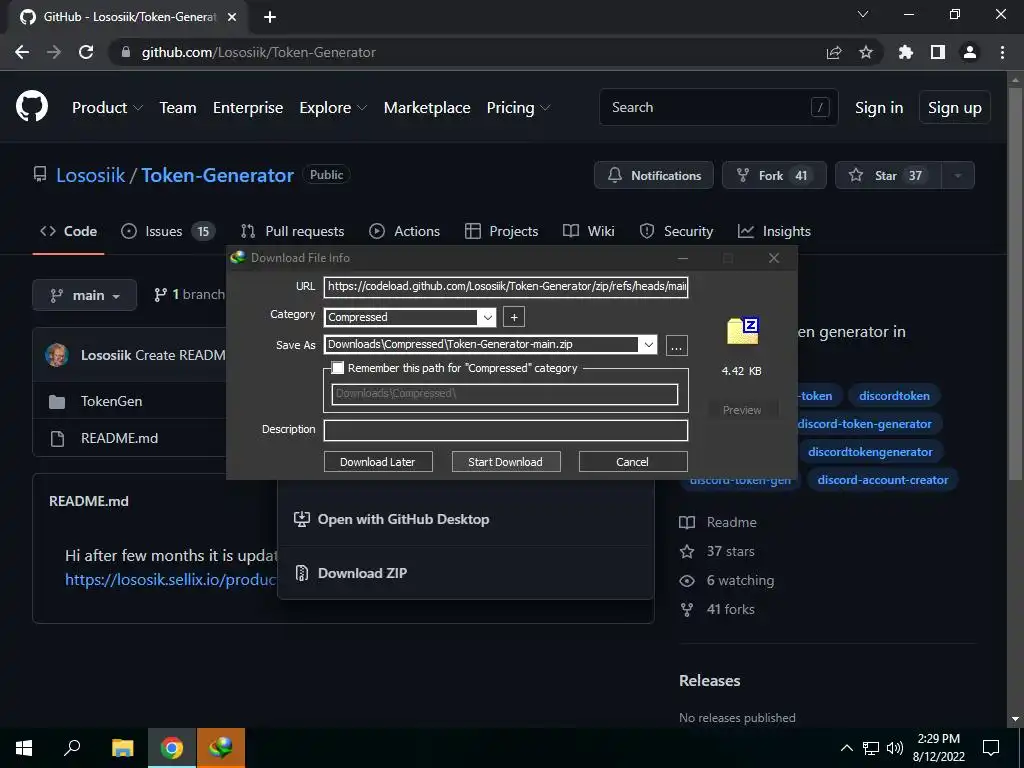Open Chrome profile avatar
This screenshot has height=768, width=1024.
pos(970,52)
